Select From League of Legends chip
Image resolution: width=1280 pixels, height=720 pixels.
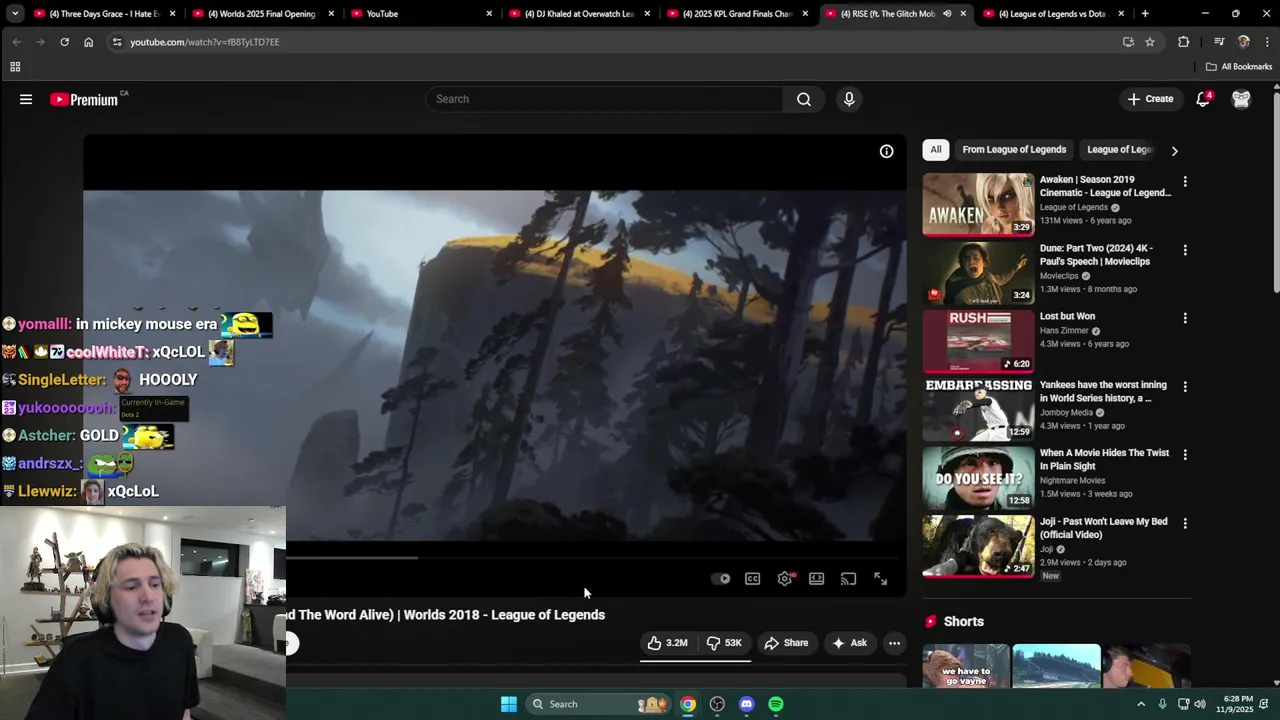tap(1014, 150)
